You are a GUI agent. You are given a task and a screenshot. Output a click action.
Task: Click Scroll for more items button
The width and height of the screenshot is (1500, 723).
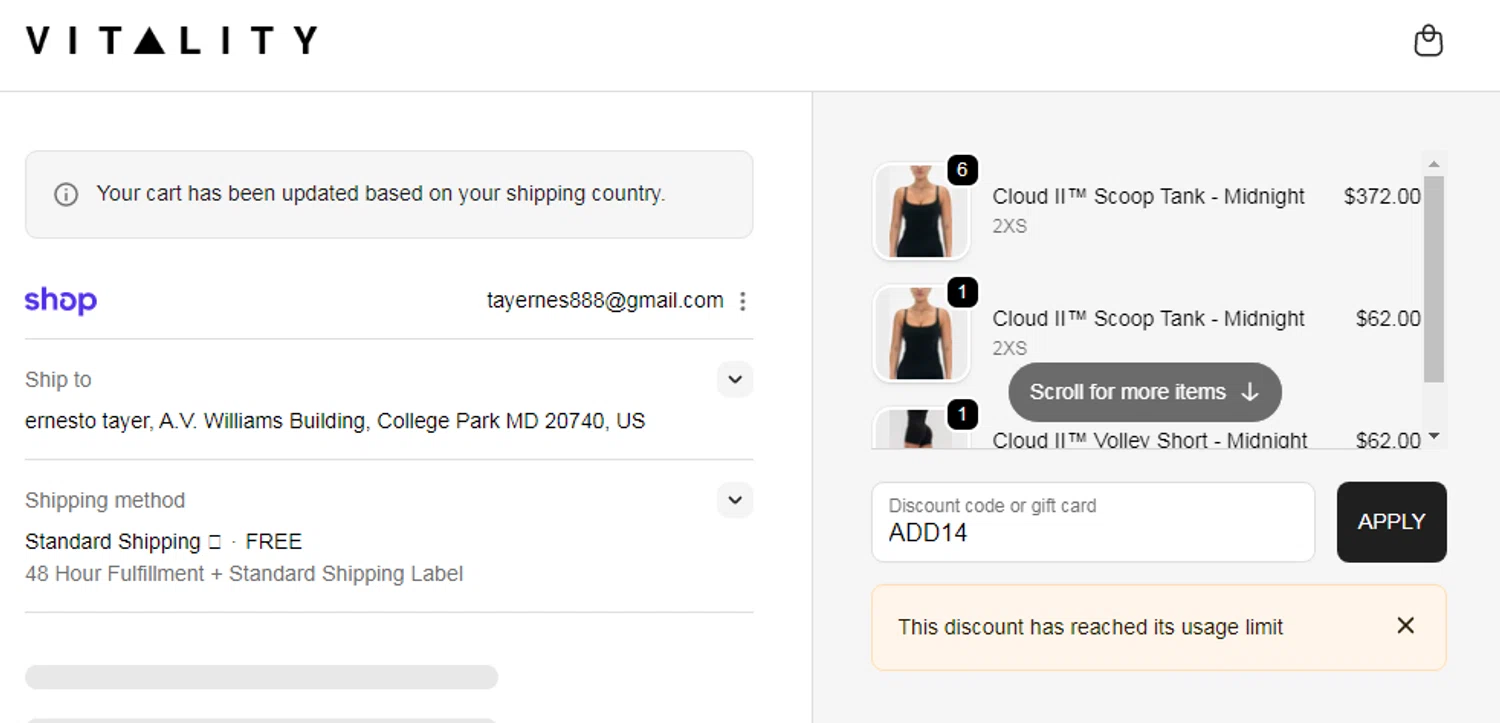click(1144, 392)
